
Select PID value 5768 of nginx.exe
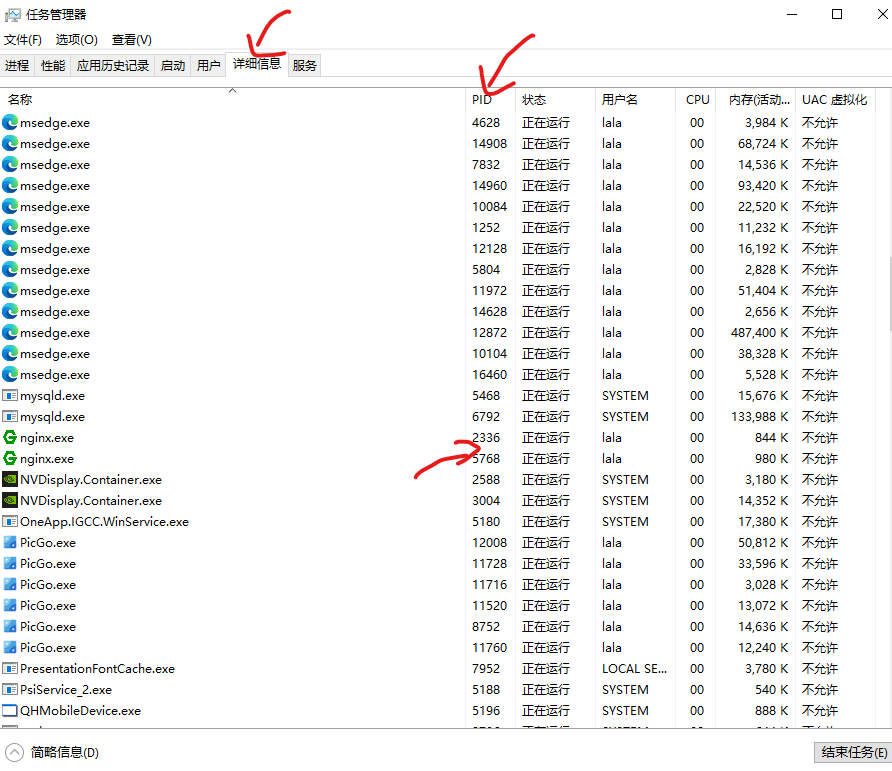486,459
